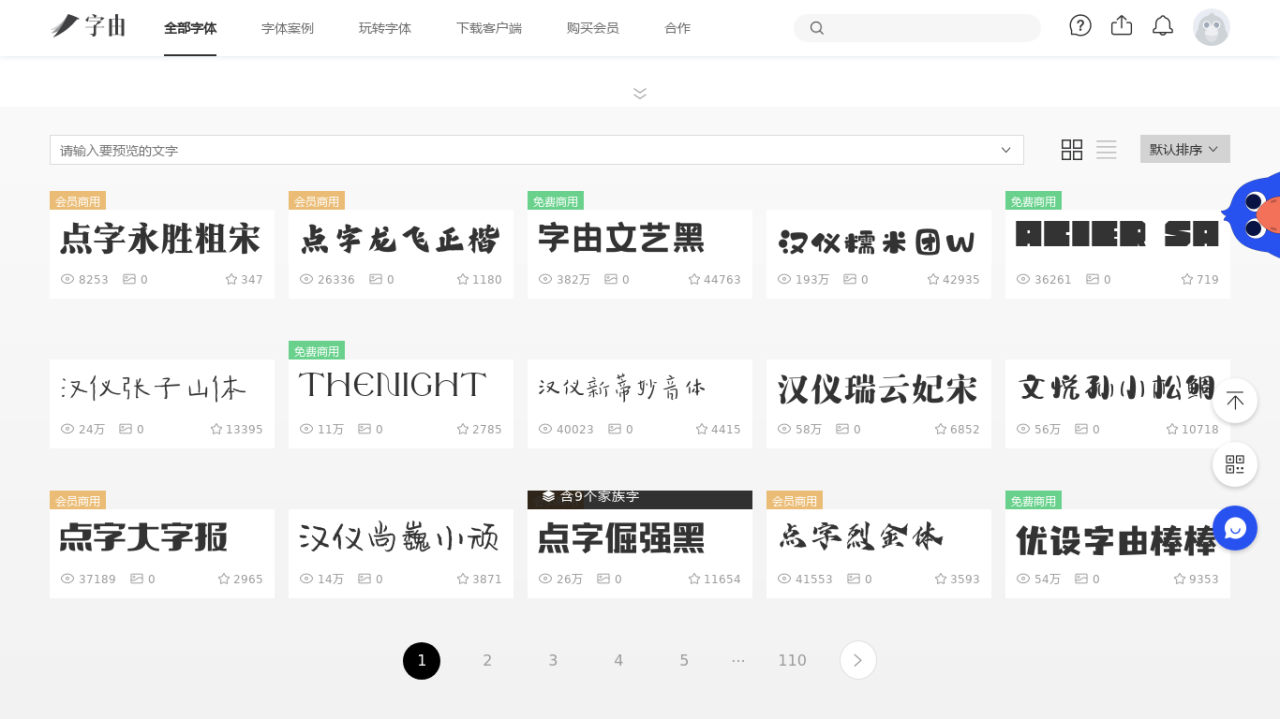Click the user avatar in the top right
The image size is (1280, 719).
tap(1212, 27)
